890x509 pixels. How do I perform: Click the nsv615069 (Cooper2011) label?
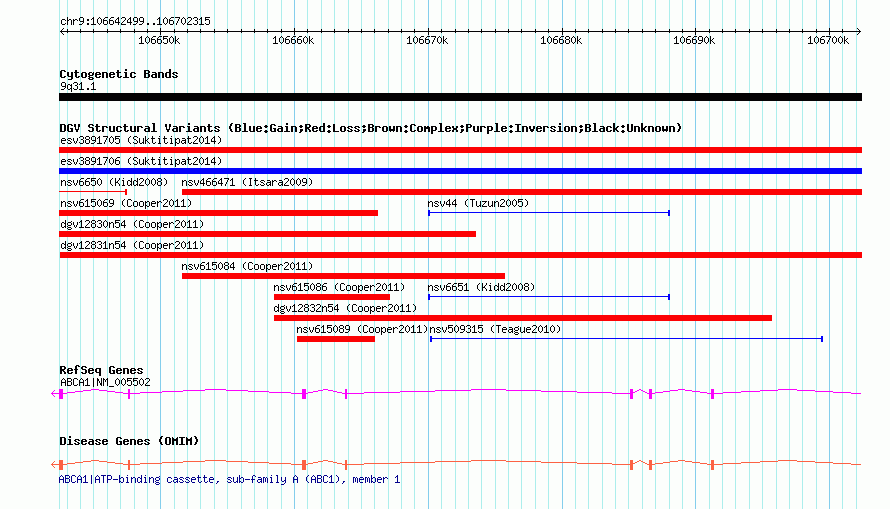[126, 203]
